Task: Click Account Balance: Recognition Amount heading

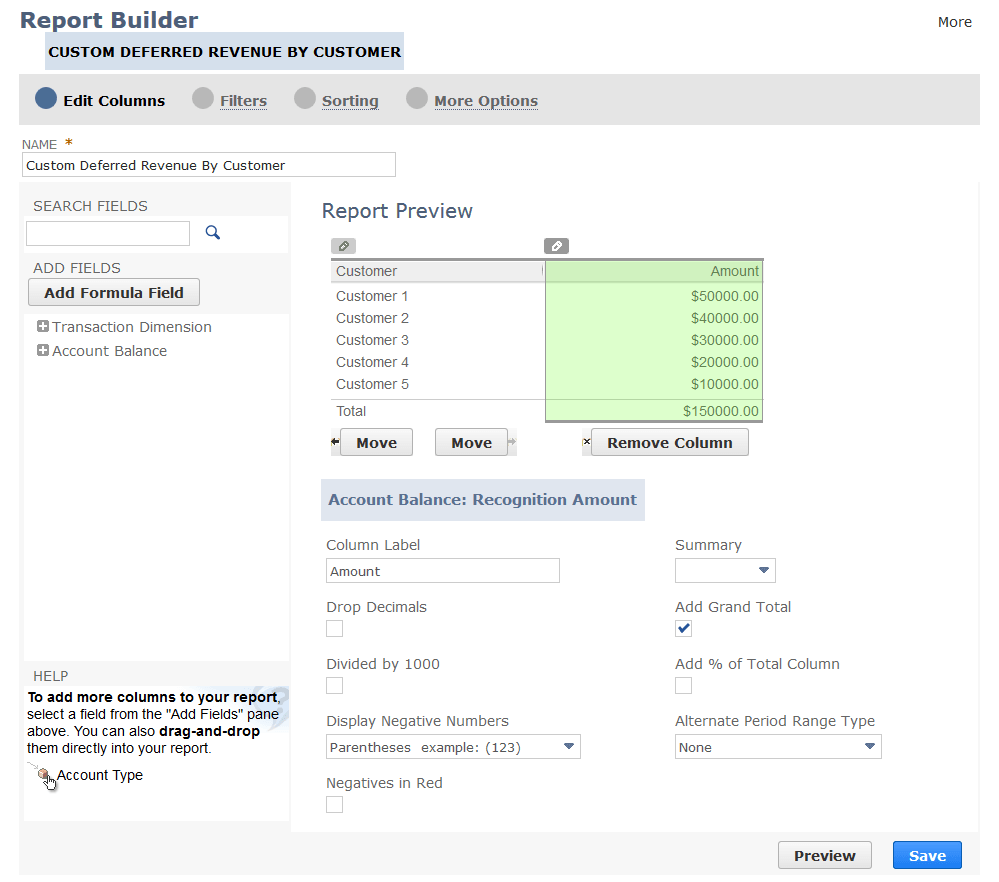Action: [x=482, y=500]
